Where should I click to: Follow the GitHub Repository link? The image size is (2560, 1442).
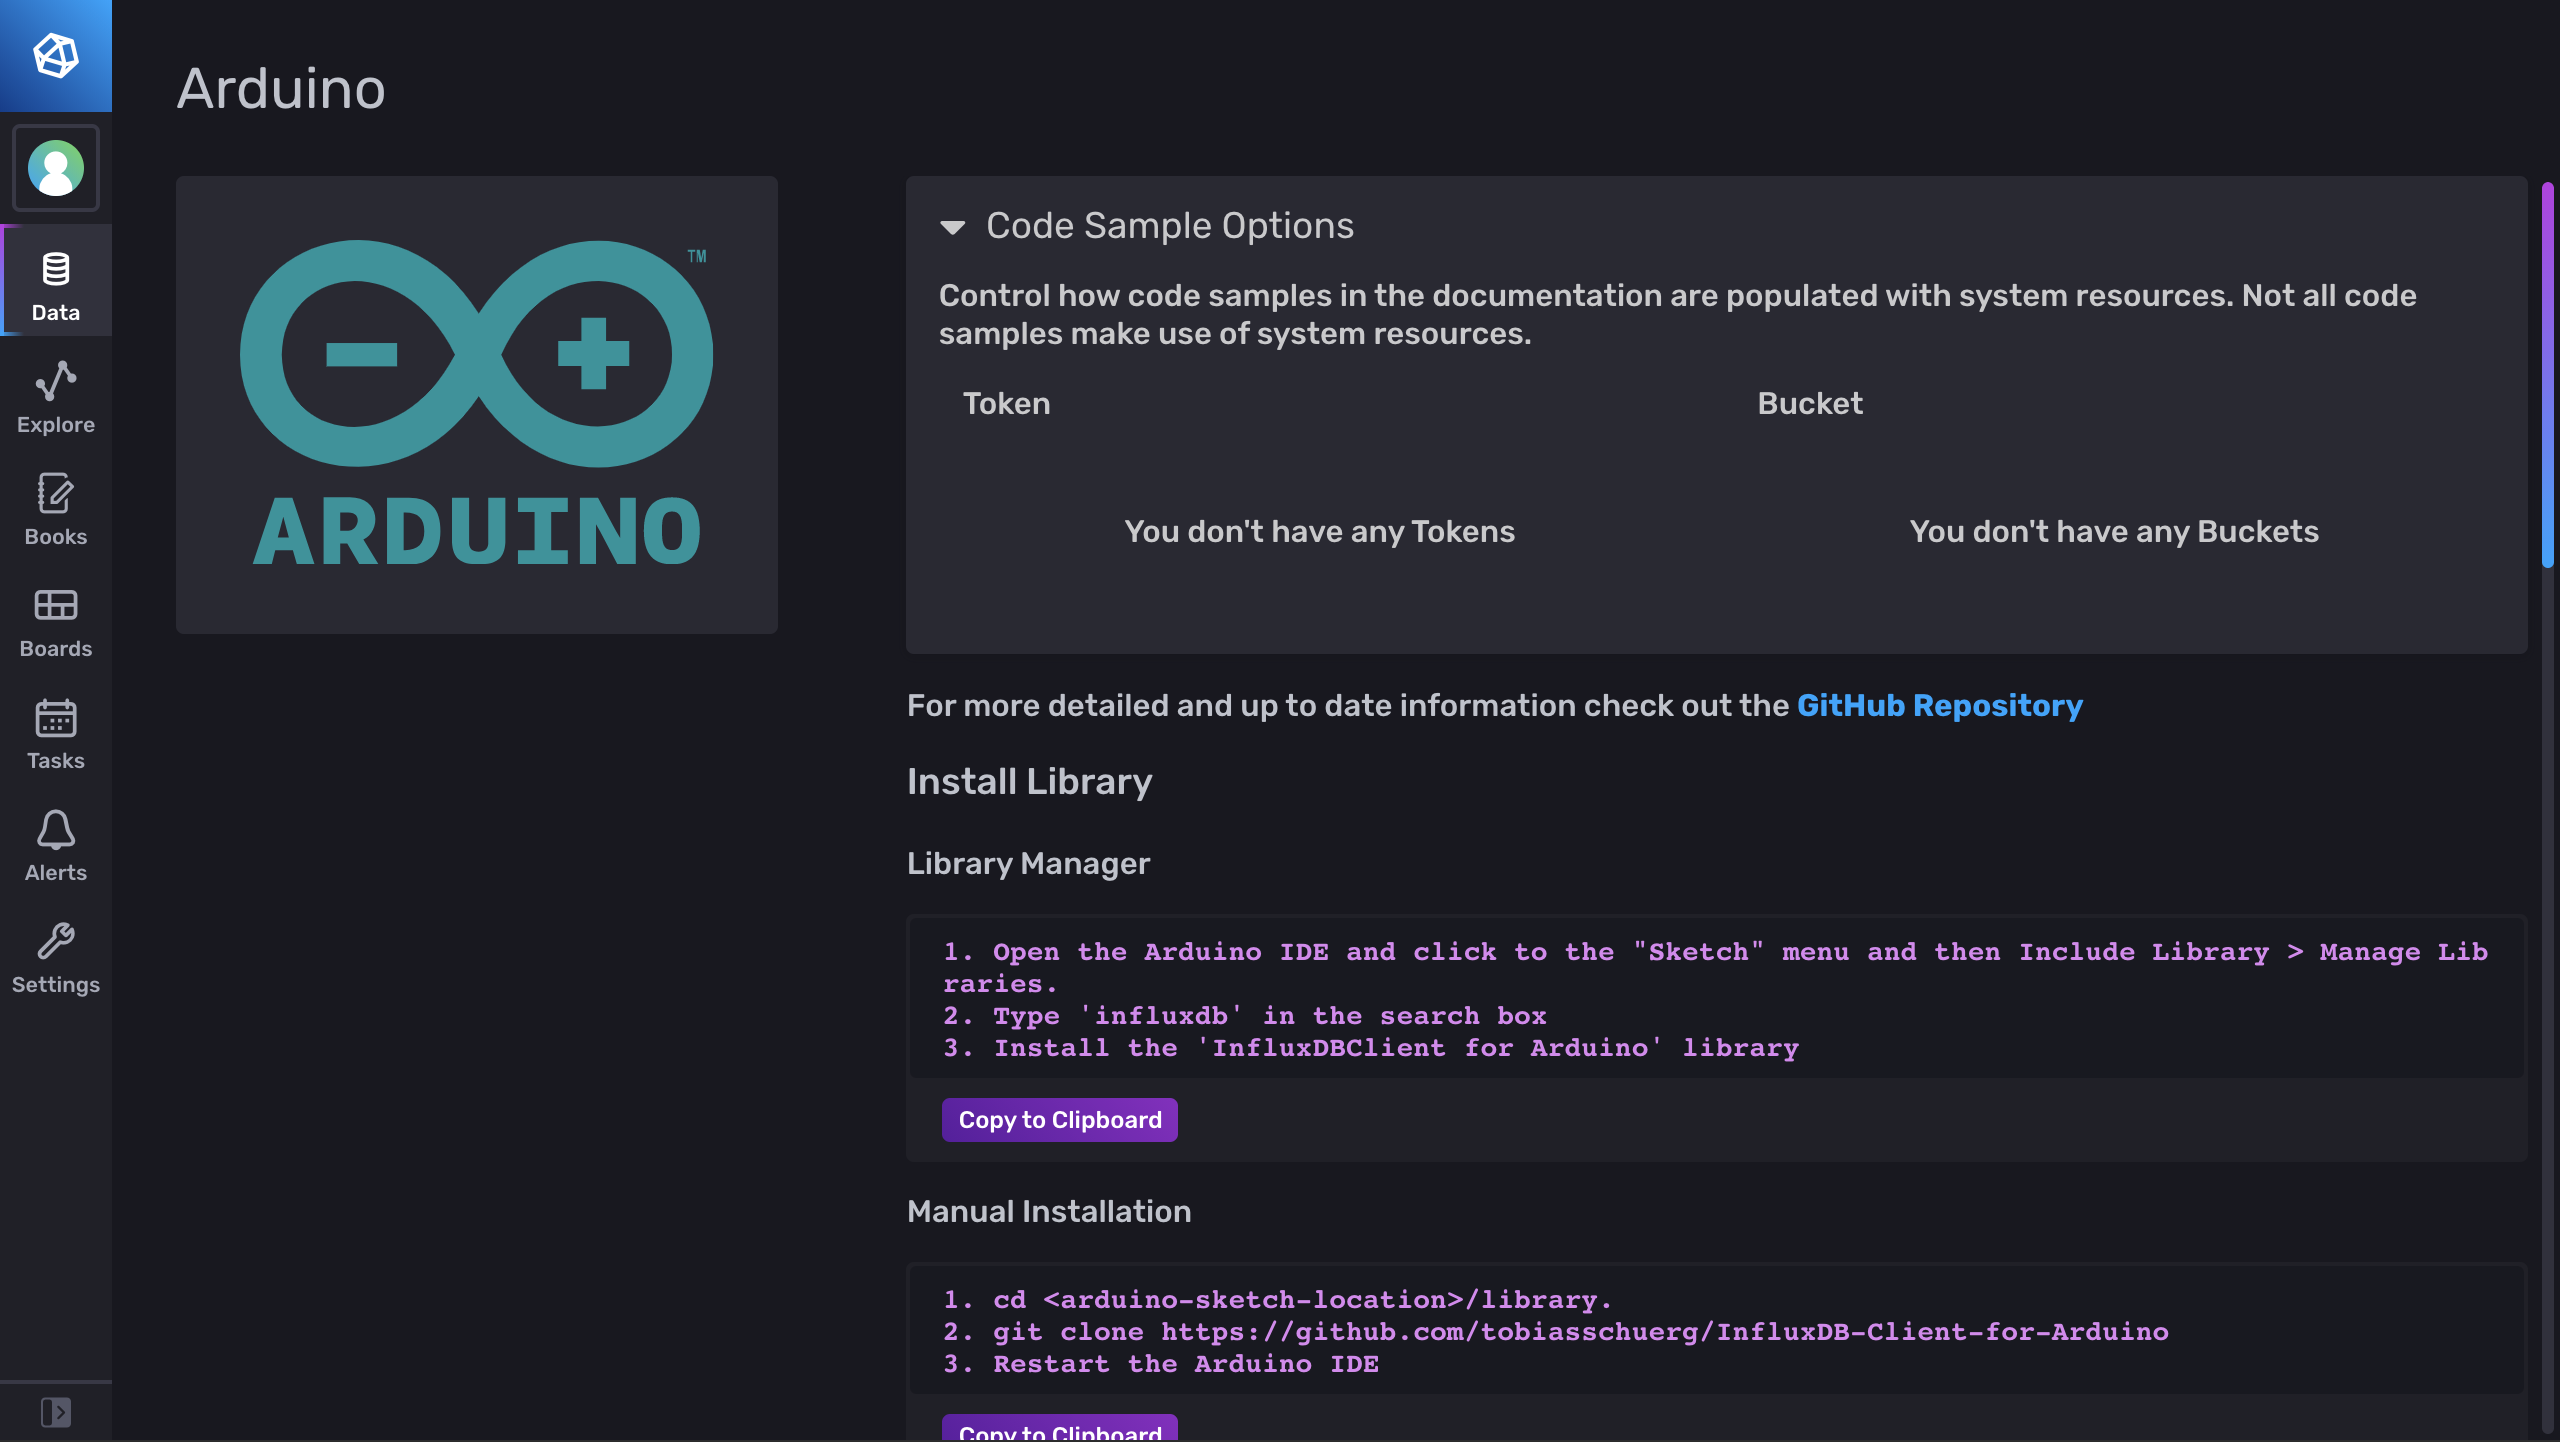pyautogui.click(x=1939, y=705)
